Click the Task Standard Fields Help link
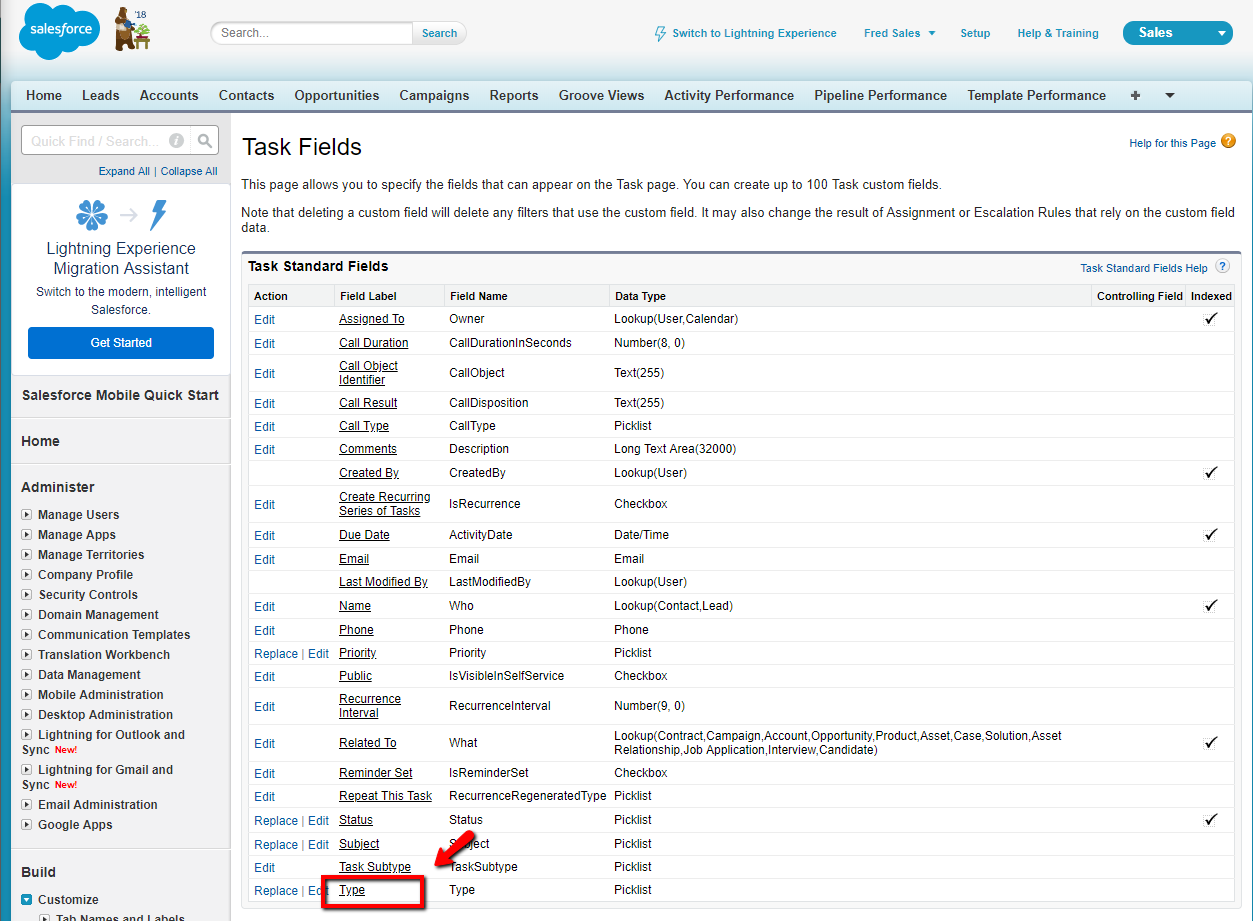 click(x=1144, y=268)
